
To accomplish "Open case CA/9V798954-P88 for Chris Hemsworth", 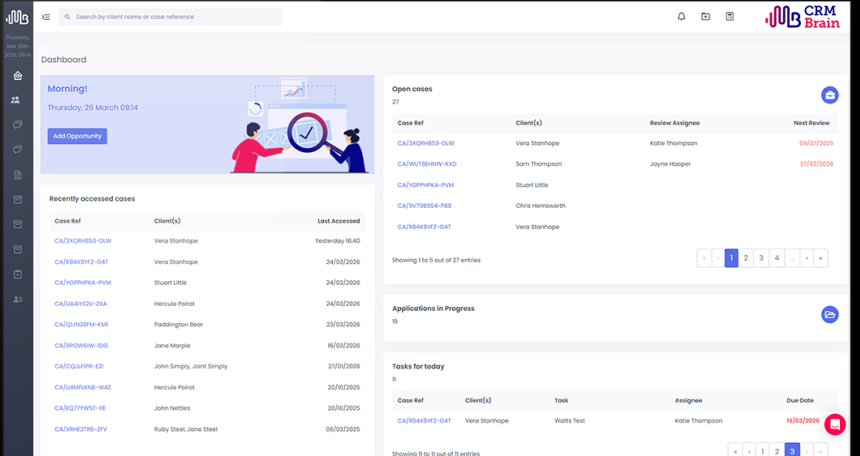I will 425,206.
